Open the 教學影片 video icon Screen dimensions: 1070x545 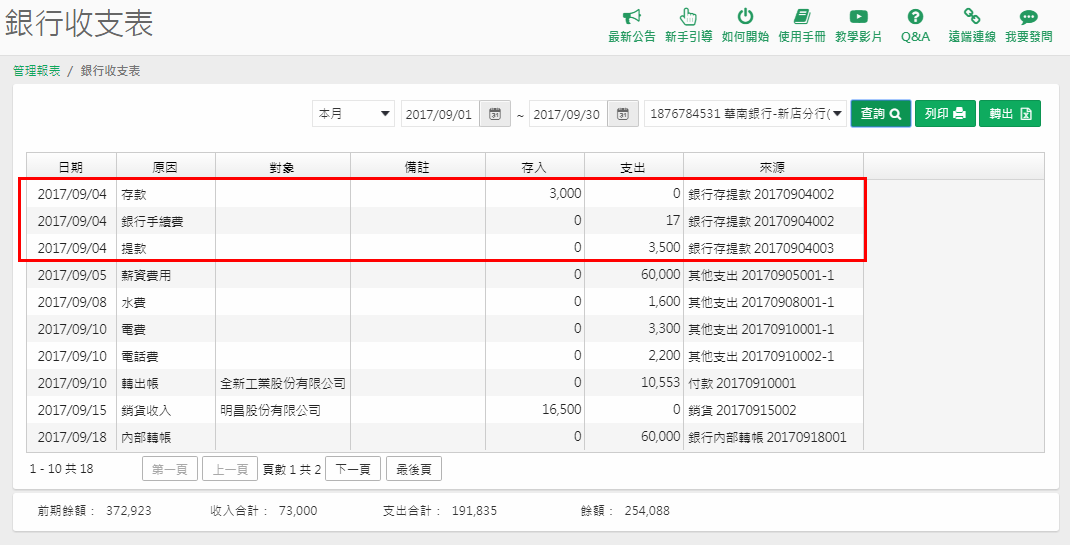858,16
